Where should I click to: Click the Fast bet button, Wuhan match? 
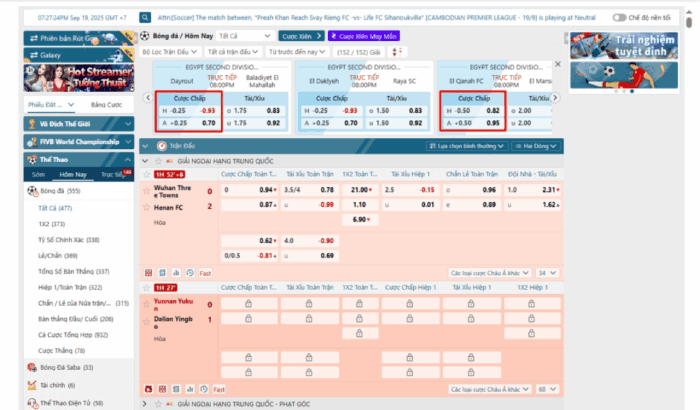(x=205, y=273)
